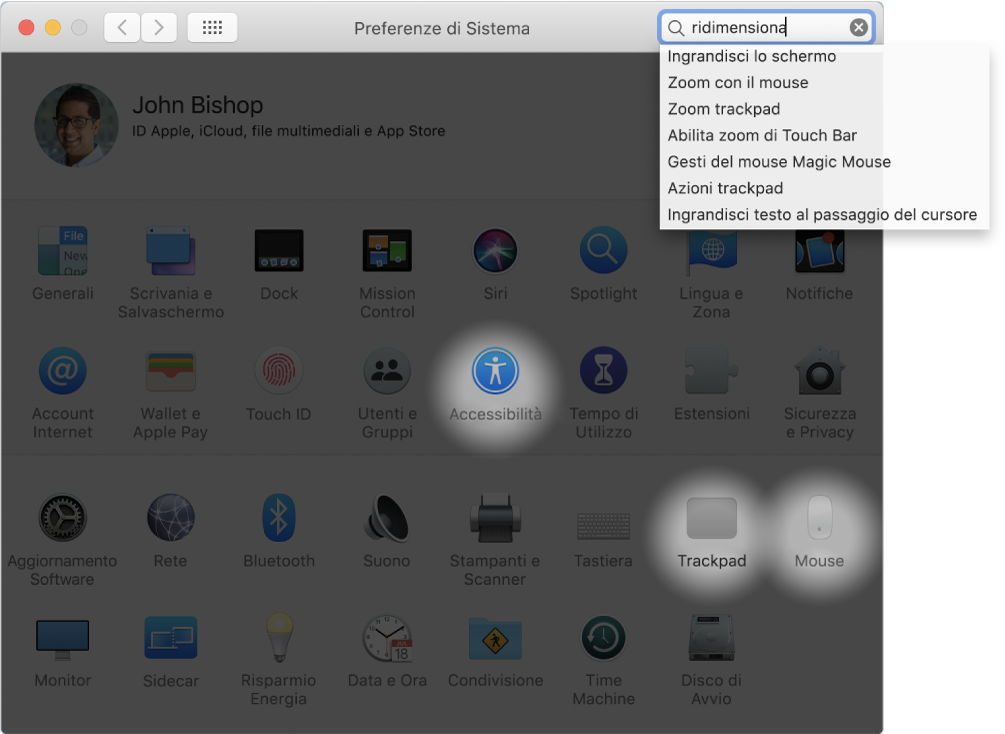This screenshot has height=734, width=1005.
Task: Go back with the left arrow button
Action: pos(122,28)
